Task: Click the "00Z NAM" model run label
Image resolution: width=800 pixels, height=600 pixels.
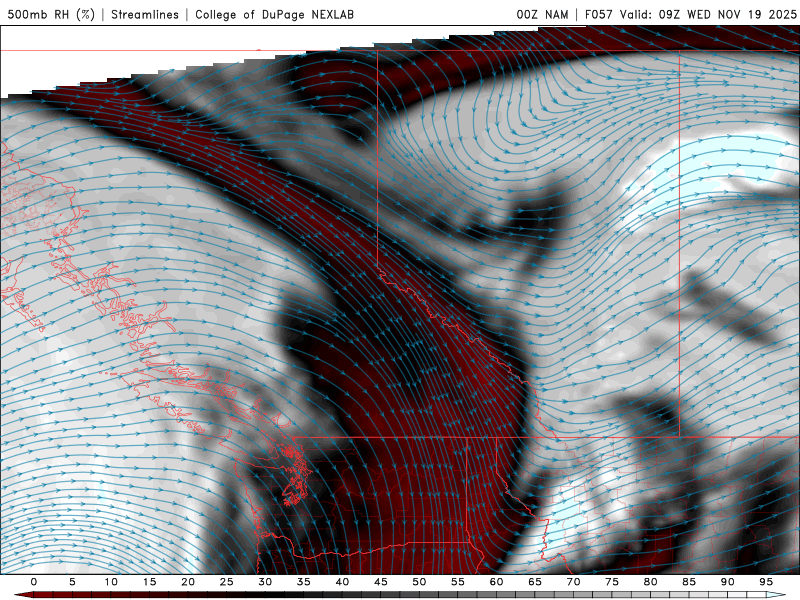Action: 542,14
